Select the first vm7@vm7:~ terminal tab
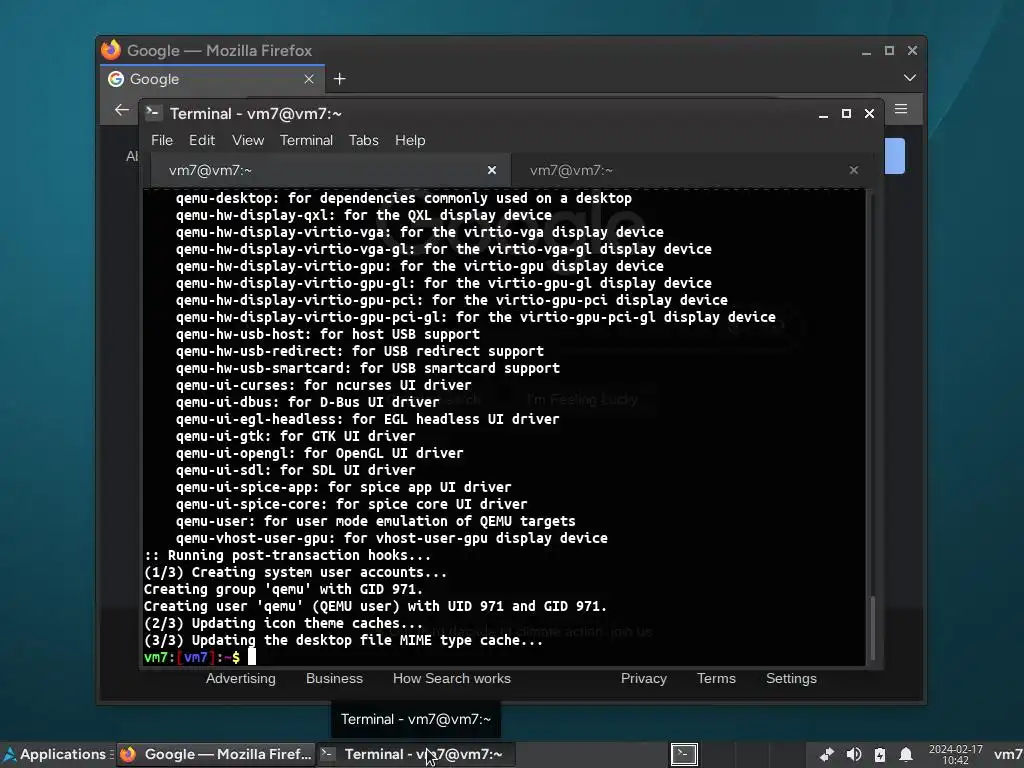Viewport: 1024px width, 768px height. coord(330,170)
